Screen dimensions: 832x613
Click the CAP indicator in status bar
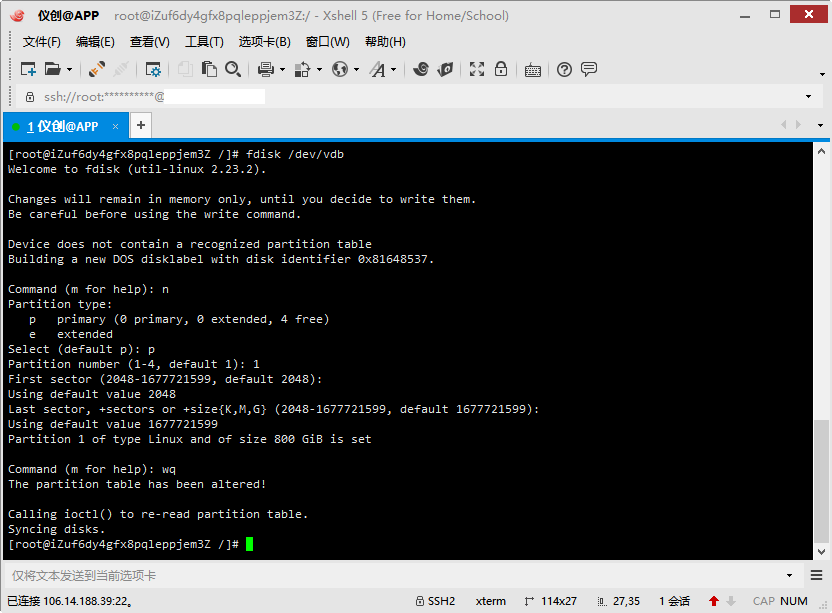coord(764,601)
